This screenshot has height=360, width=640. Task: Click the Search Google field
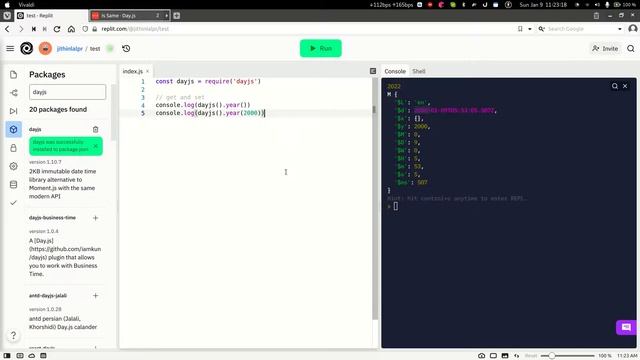click(580, 29)
